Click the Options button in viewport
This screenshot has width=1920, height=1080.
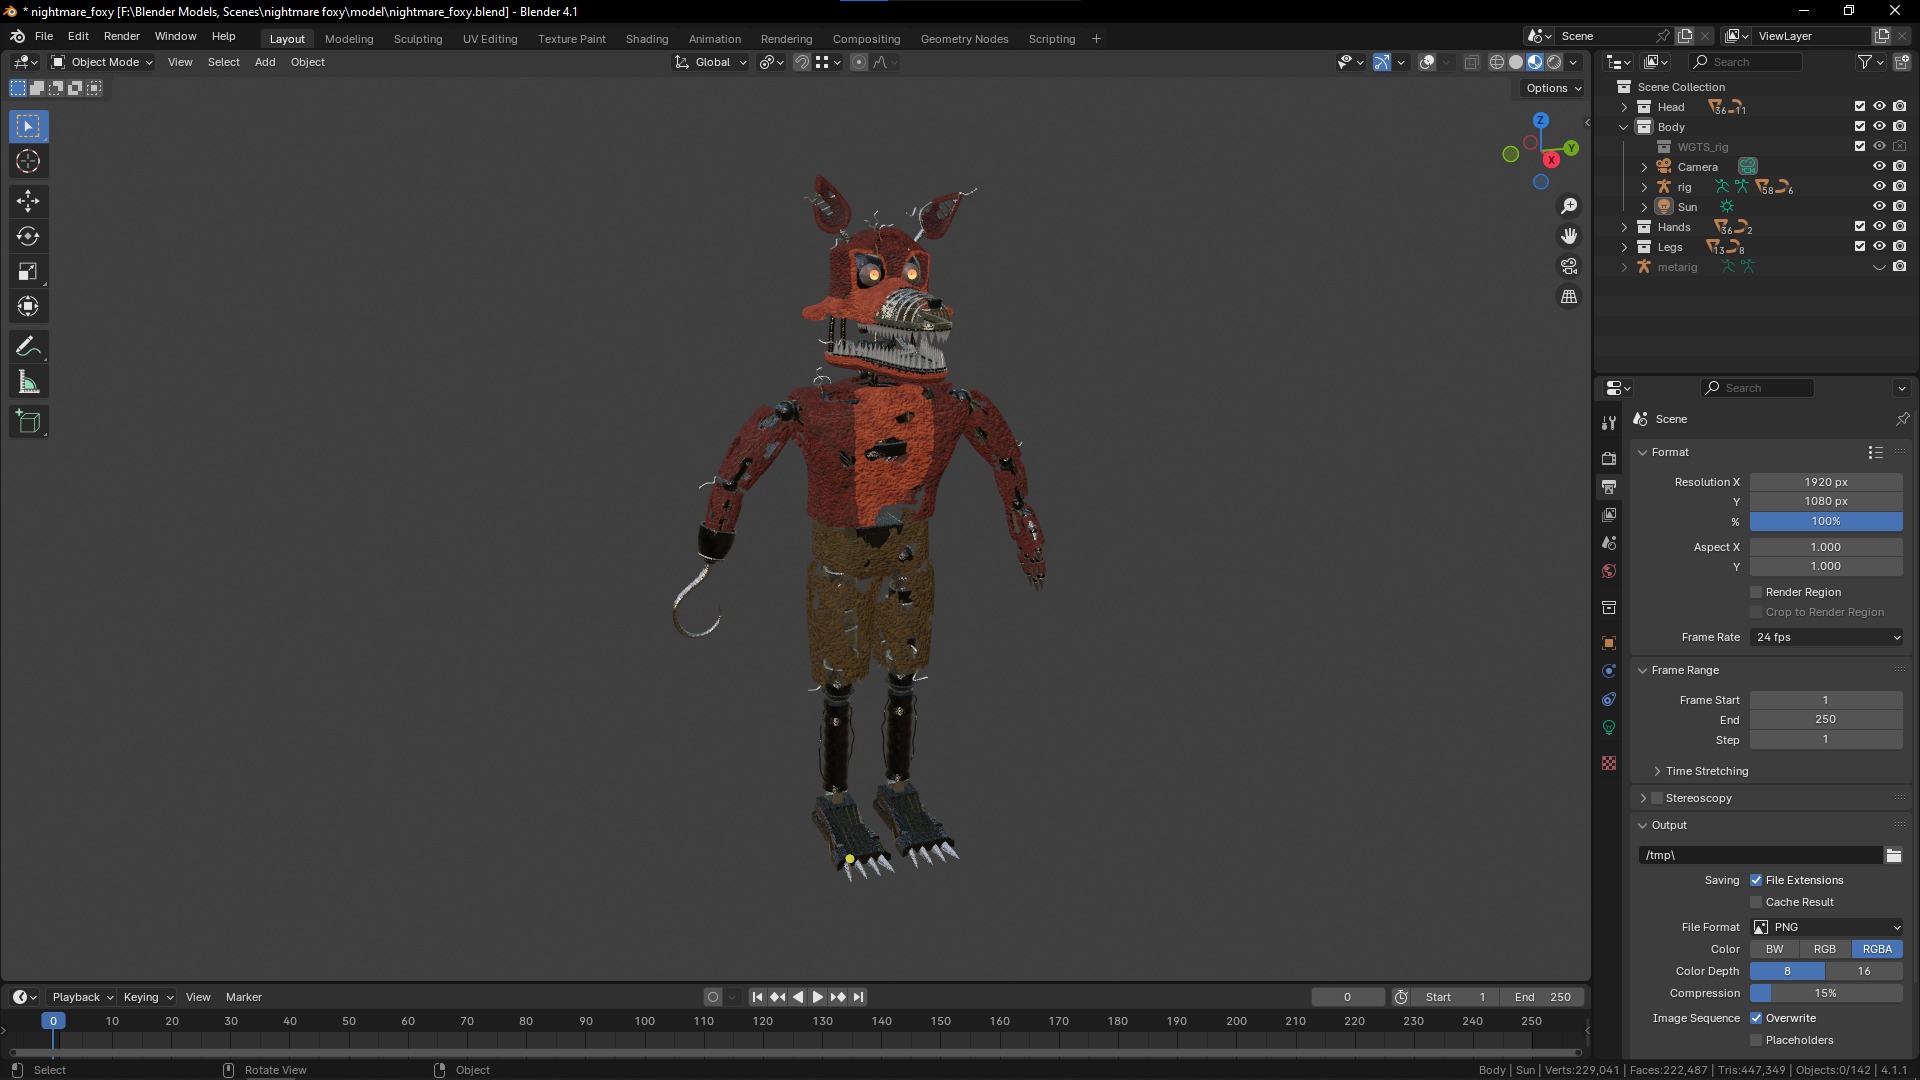(1554, 88)
